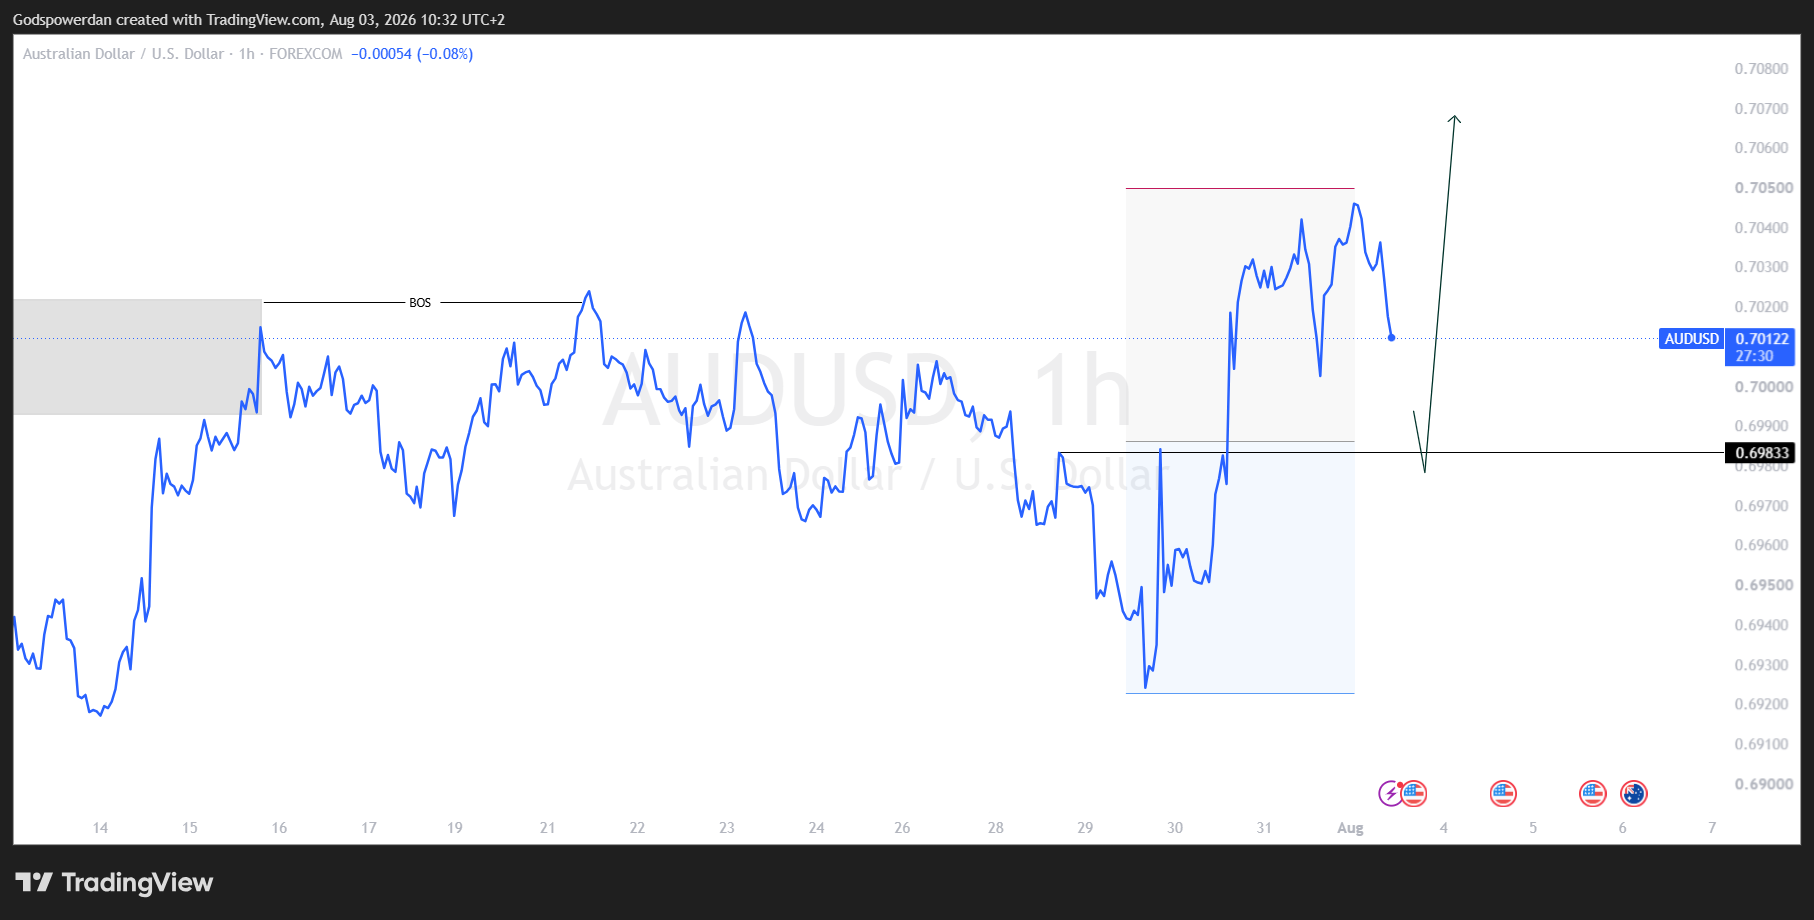Image resolution: width=1814 pixels, height=920 pixels.
Task: Click the Aug date label on time axis
Action: [x=1350, y=828]
